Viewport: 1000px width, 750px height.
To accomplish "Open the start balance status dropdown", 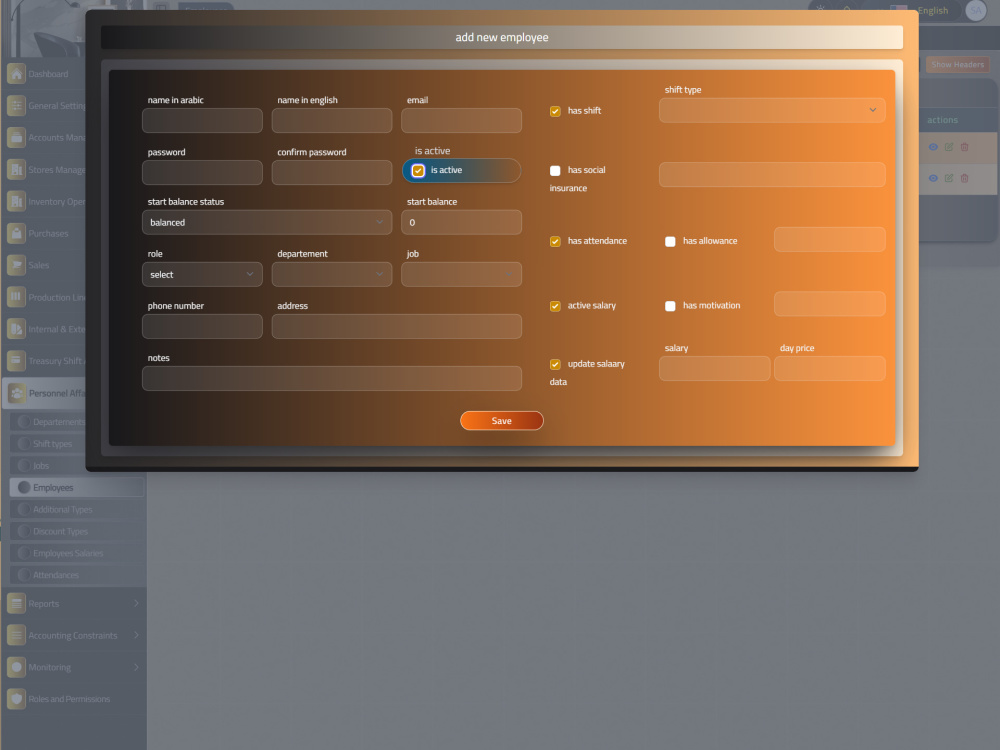I will click(x=267, y=223).
